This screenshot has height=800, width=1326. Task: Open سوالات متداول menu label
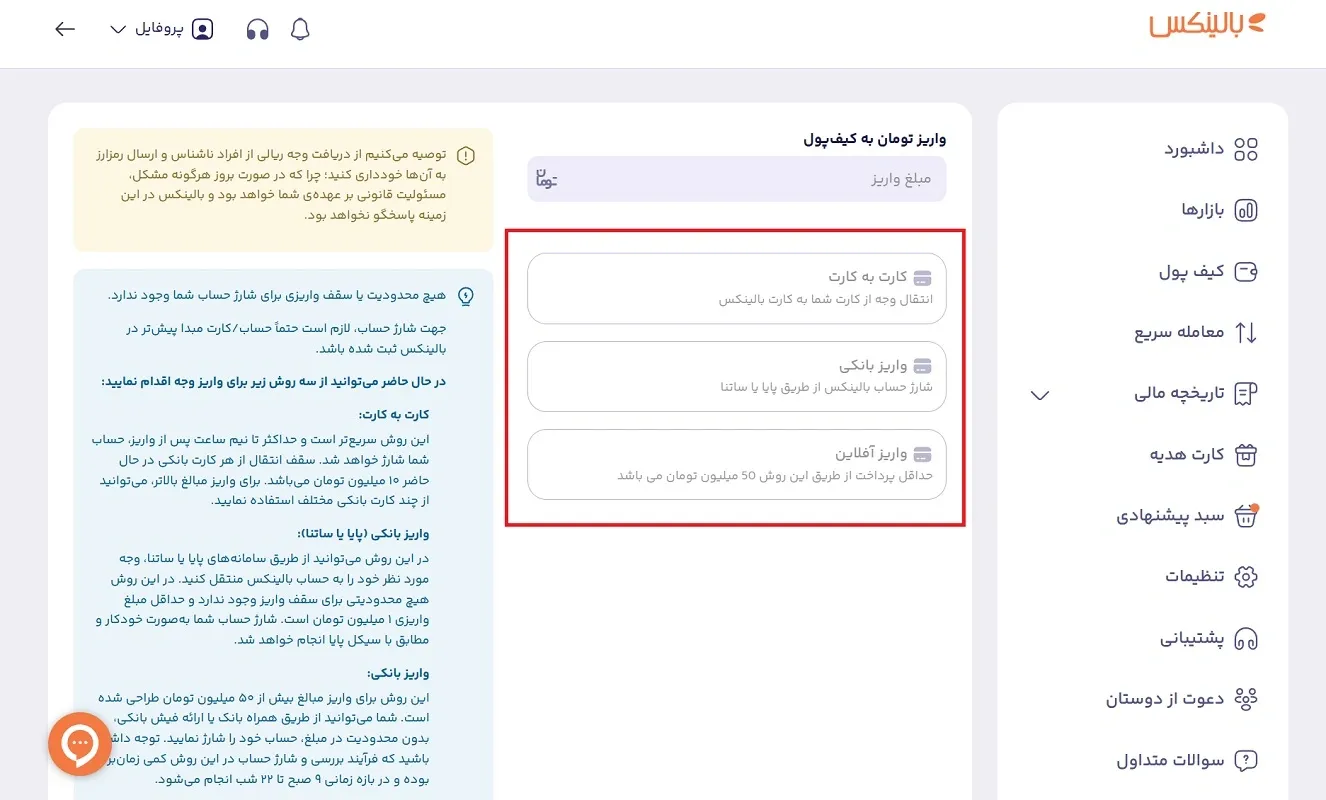(1170, 760)
